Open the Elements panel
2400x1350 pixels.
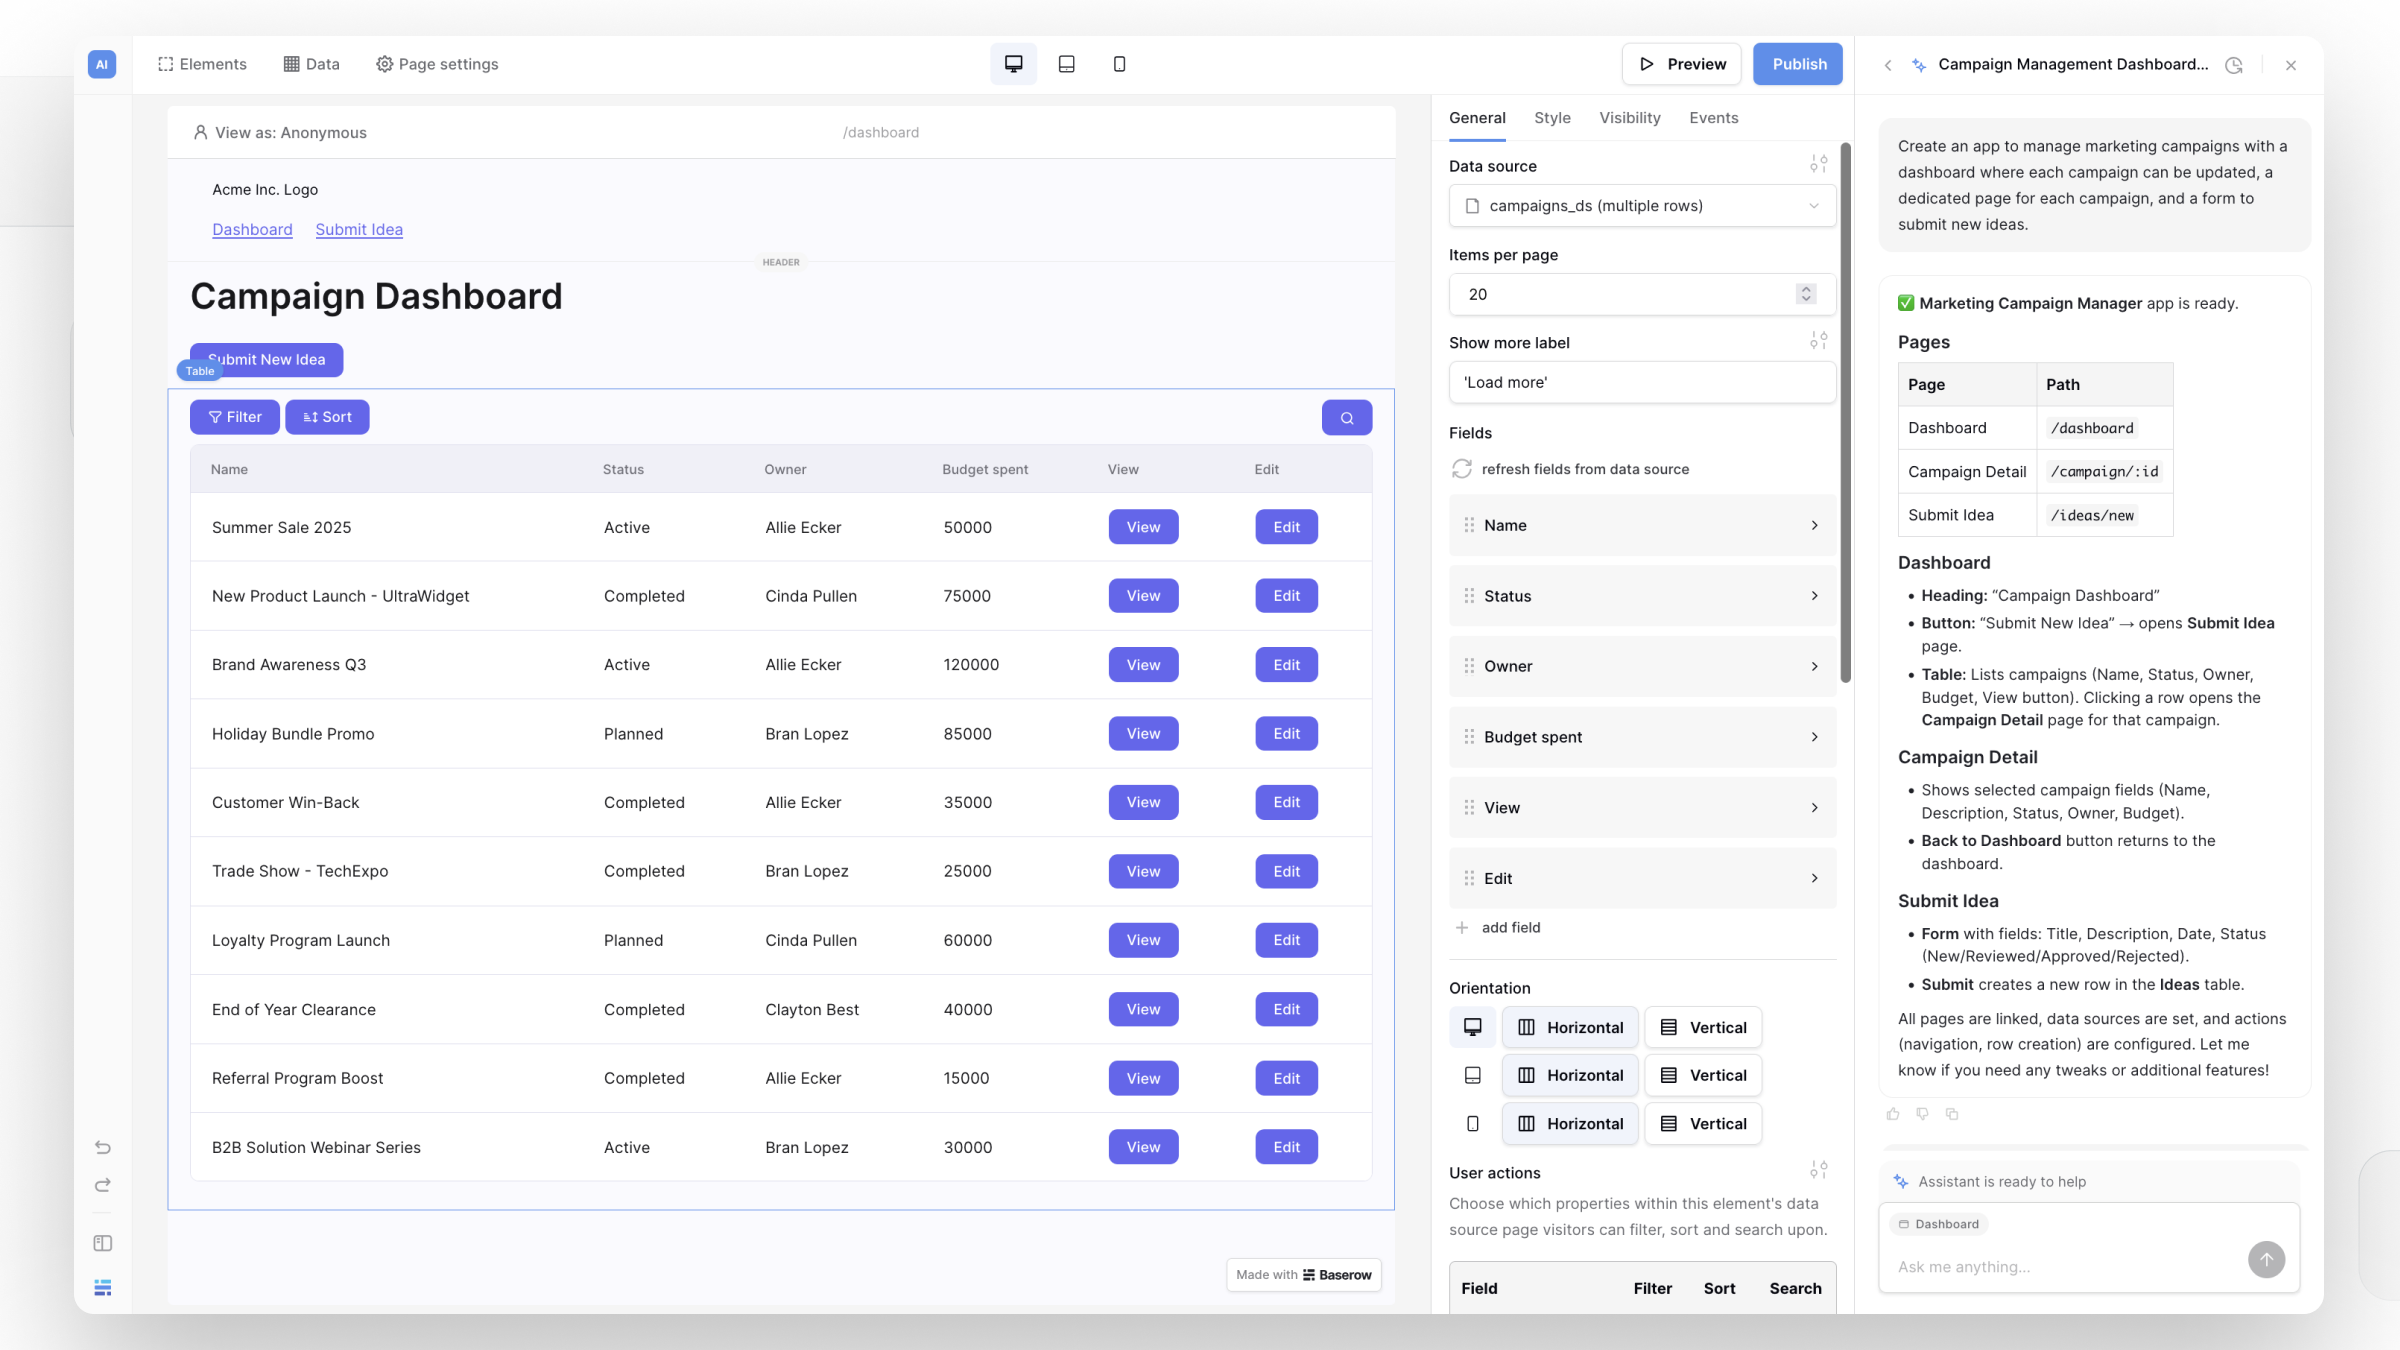click(x=202, y=63)
